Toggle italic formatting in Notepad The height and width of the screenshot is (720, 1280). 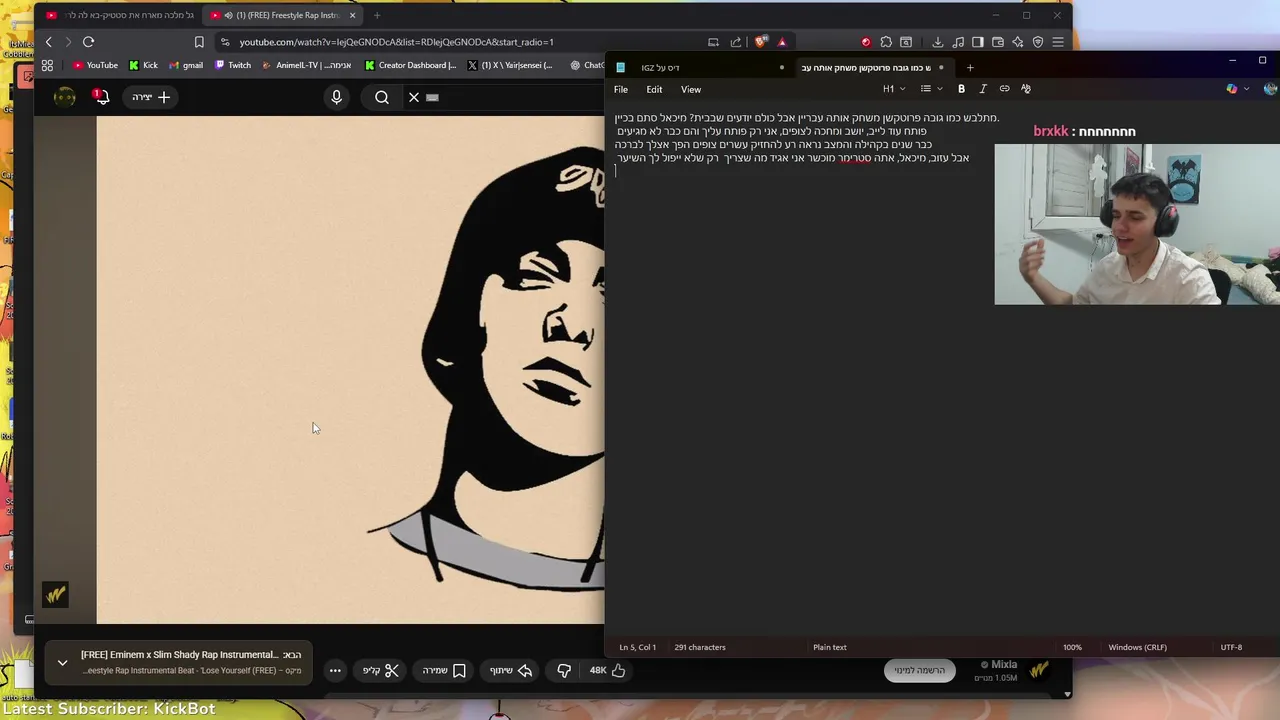click(x=983, y=89)
